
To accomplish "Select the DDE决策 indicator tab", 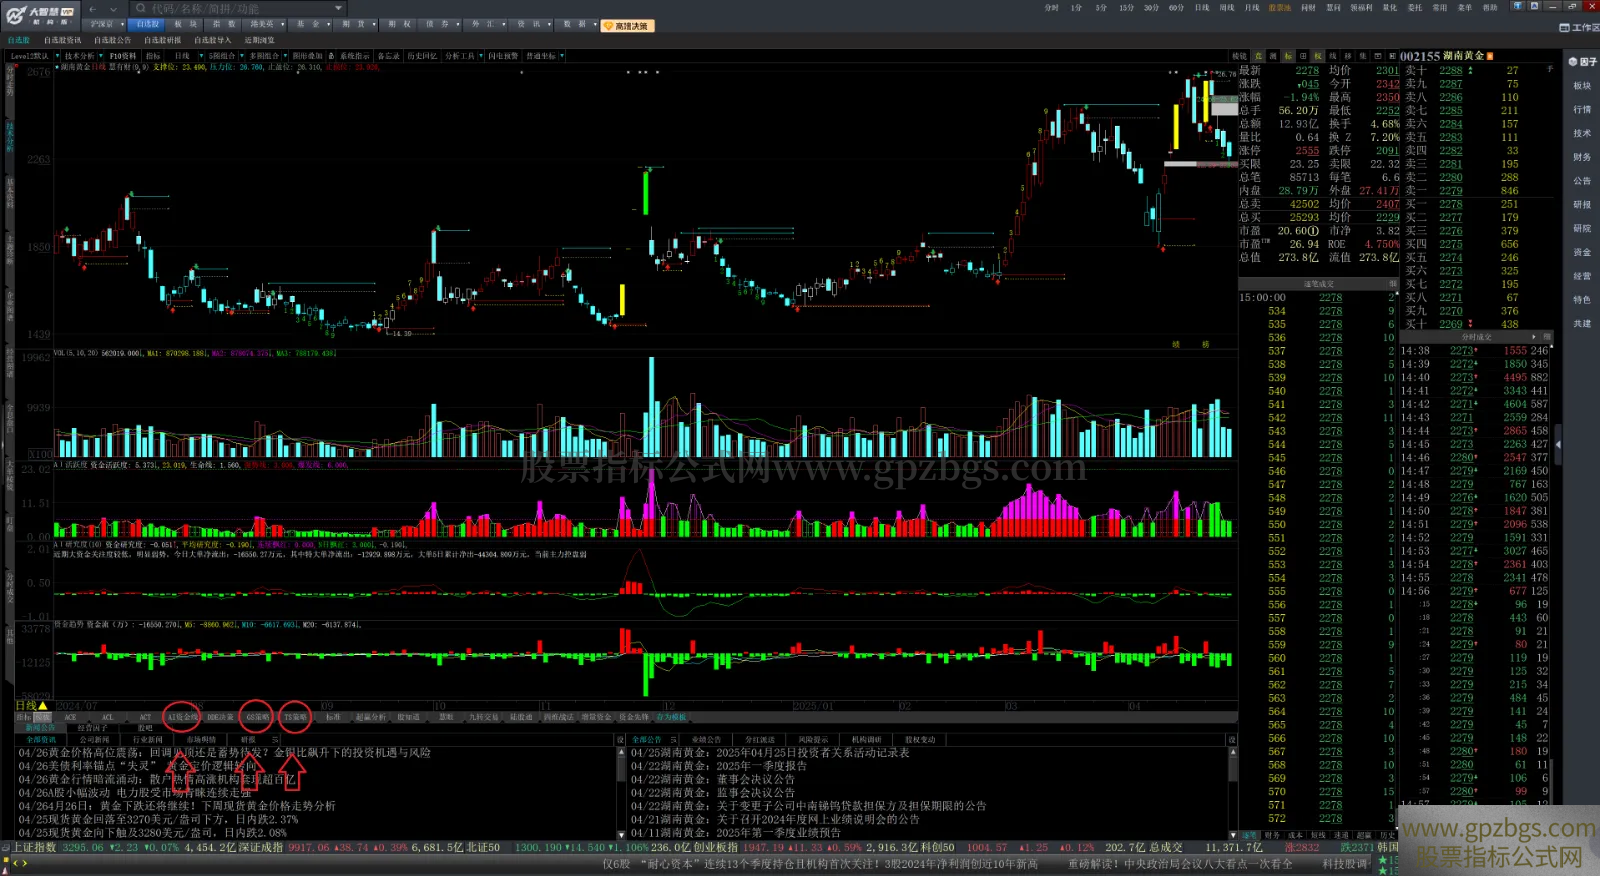I will [220, 717].
